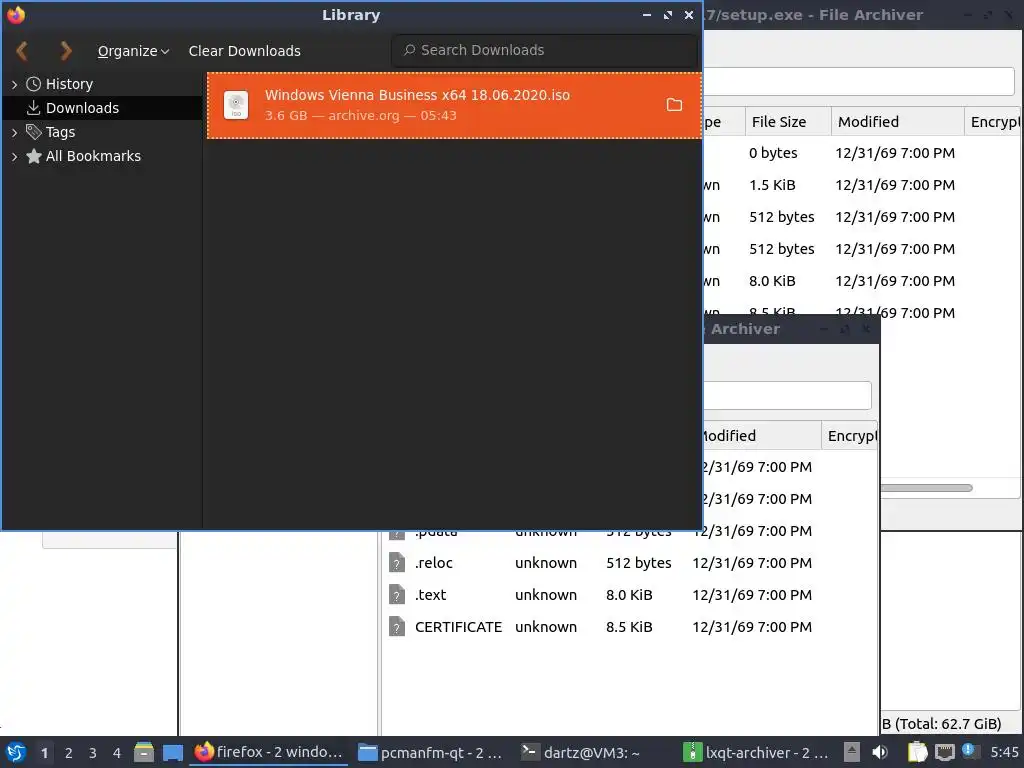Focus the Search Downloads field

pyautogui.click(x=544, y=50)
